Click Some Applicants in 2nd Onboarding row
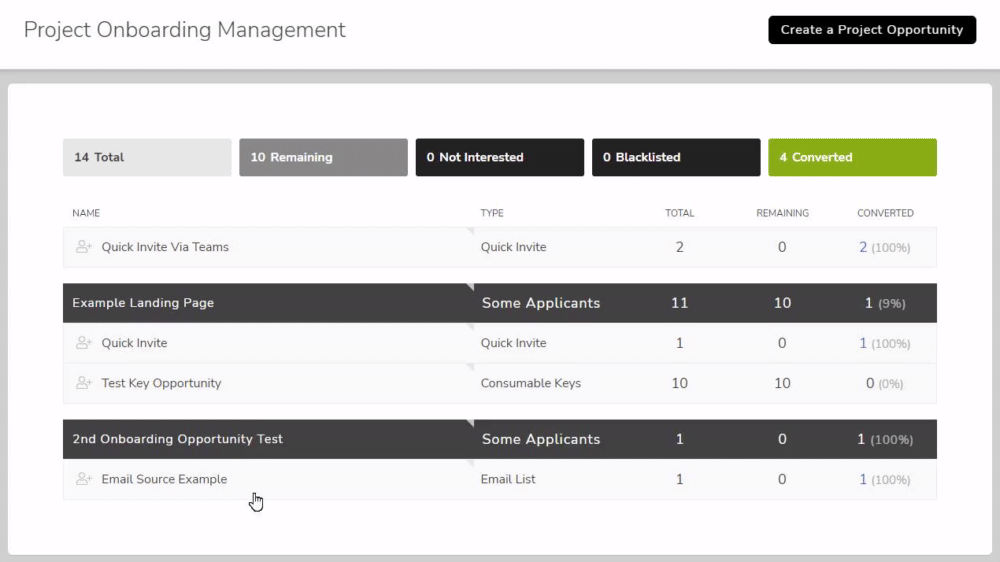1000x562 pixels. tap(541, 439)
